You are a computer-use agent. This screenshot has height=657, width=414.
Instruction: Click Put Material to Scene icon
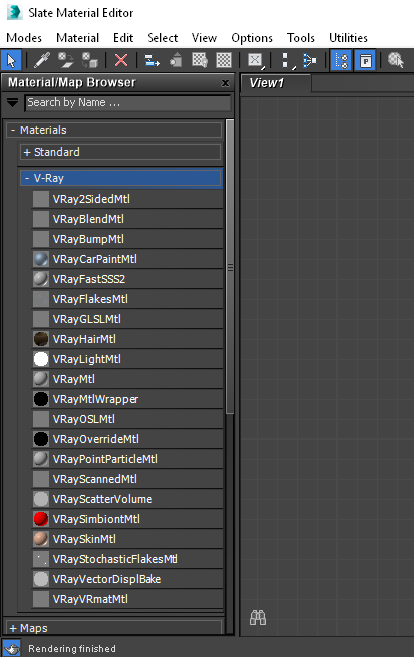click(65, 60)
